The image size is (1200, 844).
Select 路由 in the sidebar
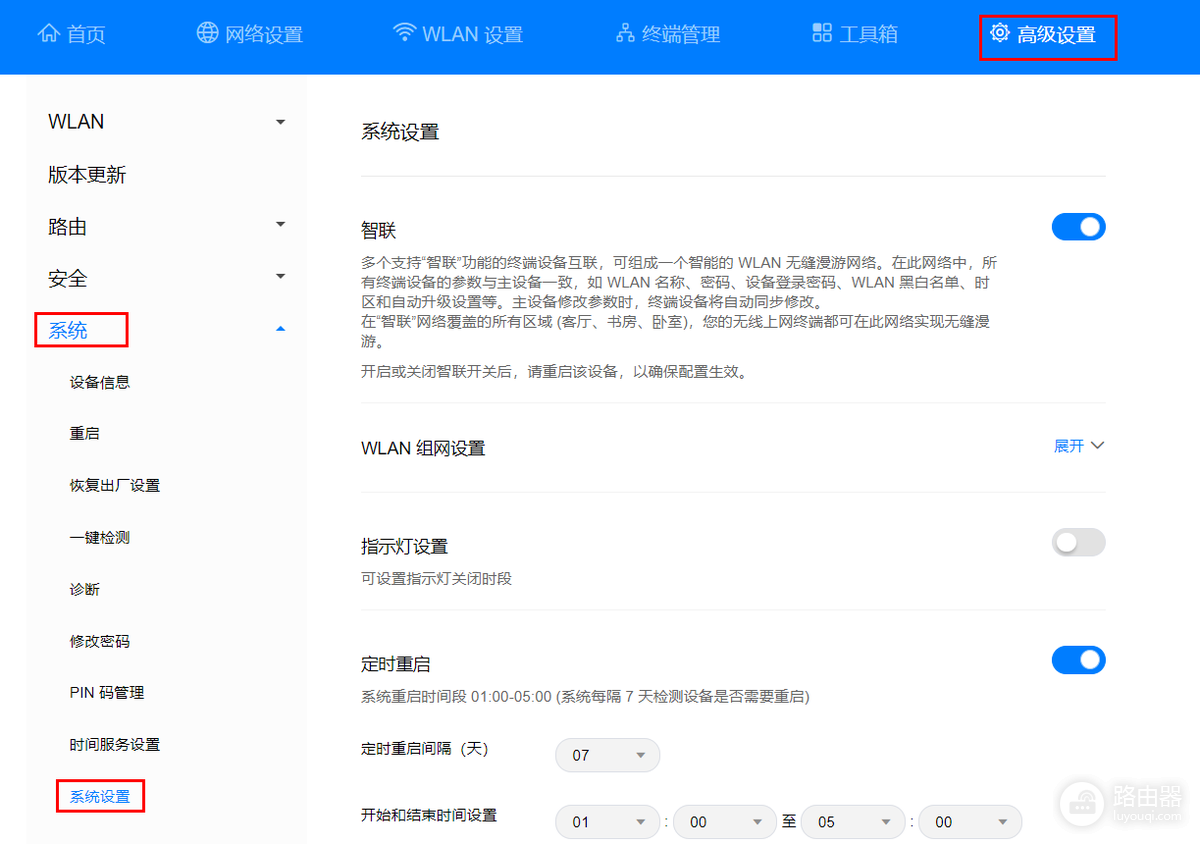(x=67, y=227)
